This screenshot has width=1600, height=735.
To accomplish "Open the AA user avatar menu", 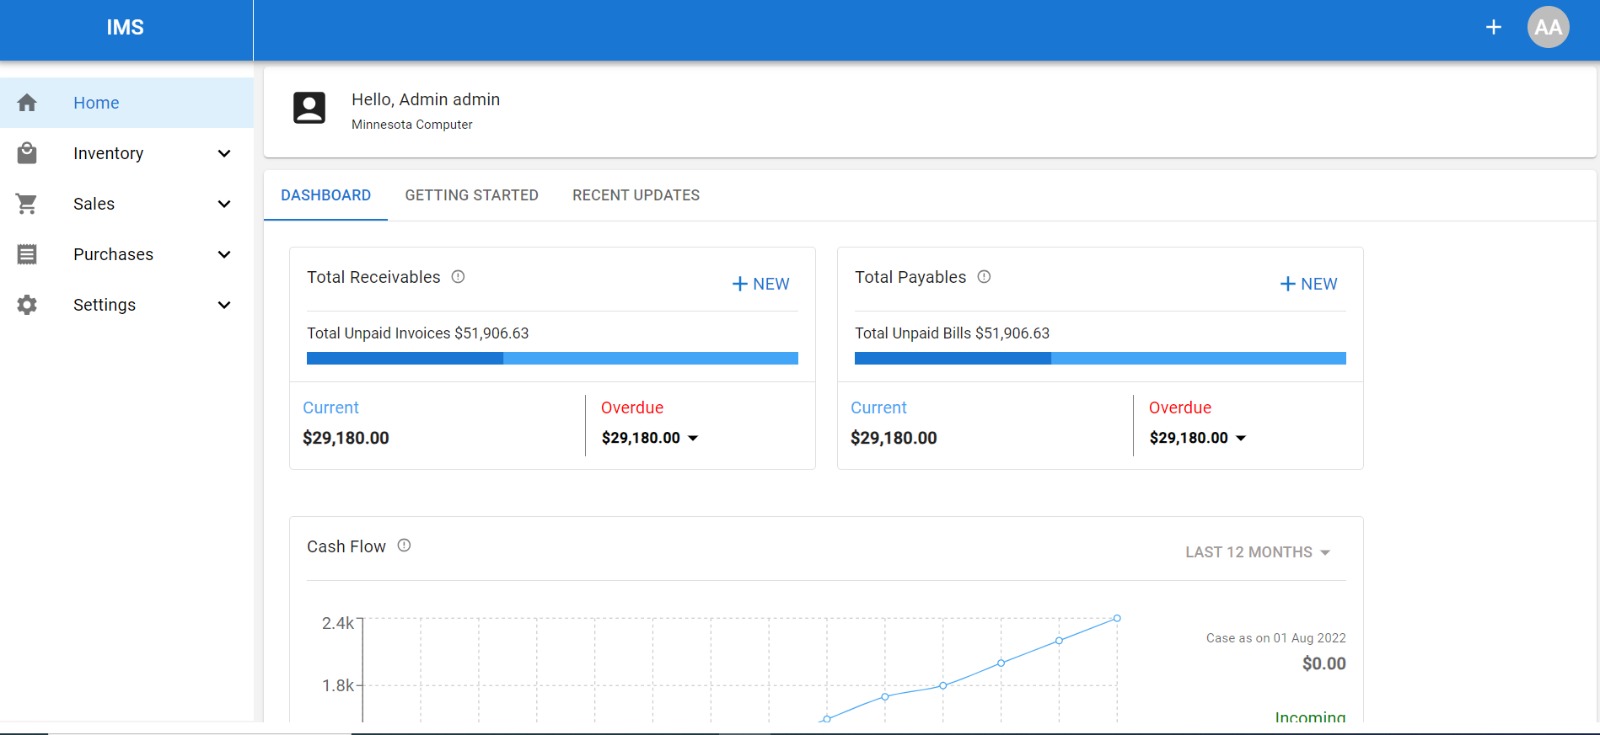I will click(1548, 27).
